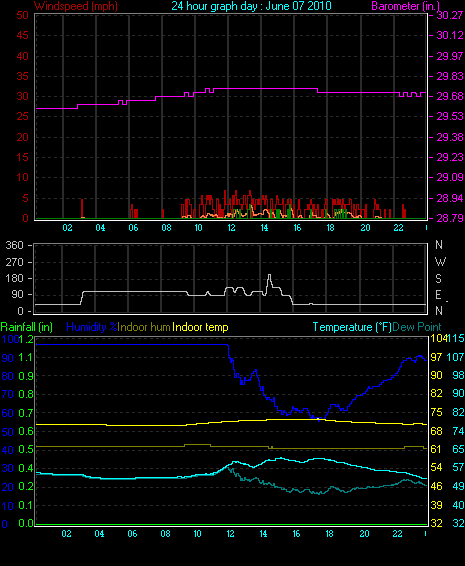Click hour 02 marker on top graph
The width and height of the screenshot is (465, 566).
point(67,228)
